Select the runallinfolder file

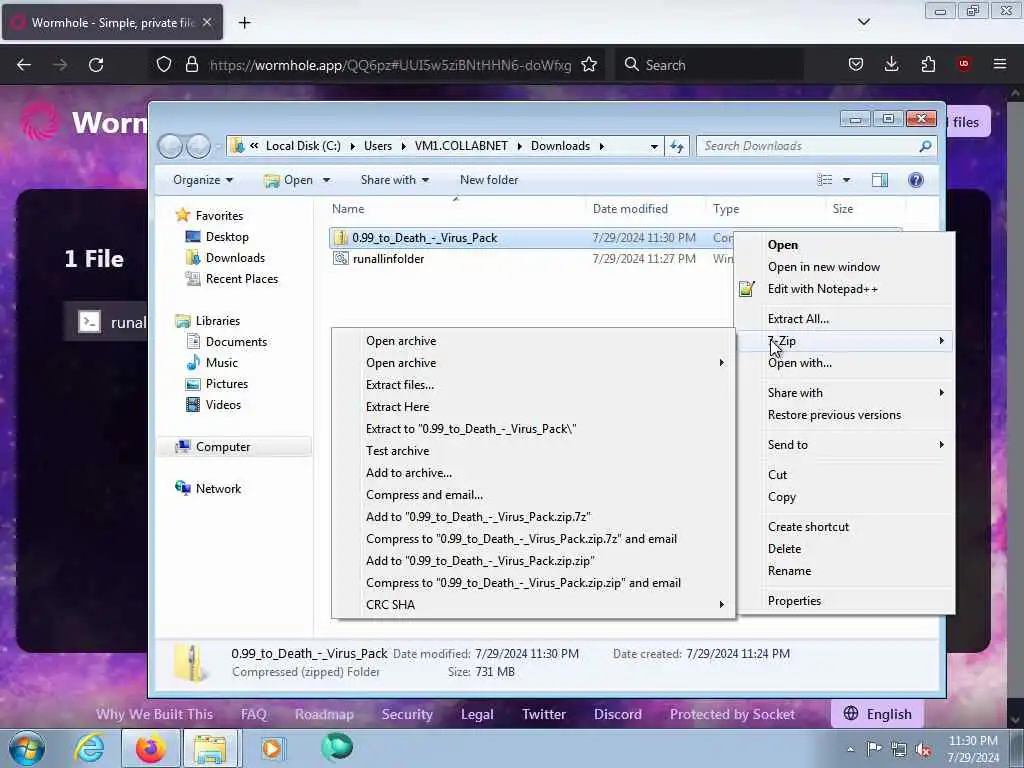click(x=388, y=259)
